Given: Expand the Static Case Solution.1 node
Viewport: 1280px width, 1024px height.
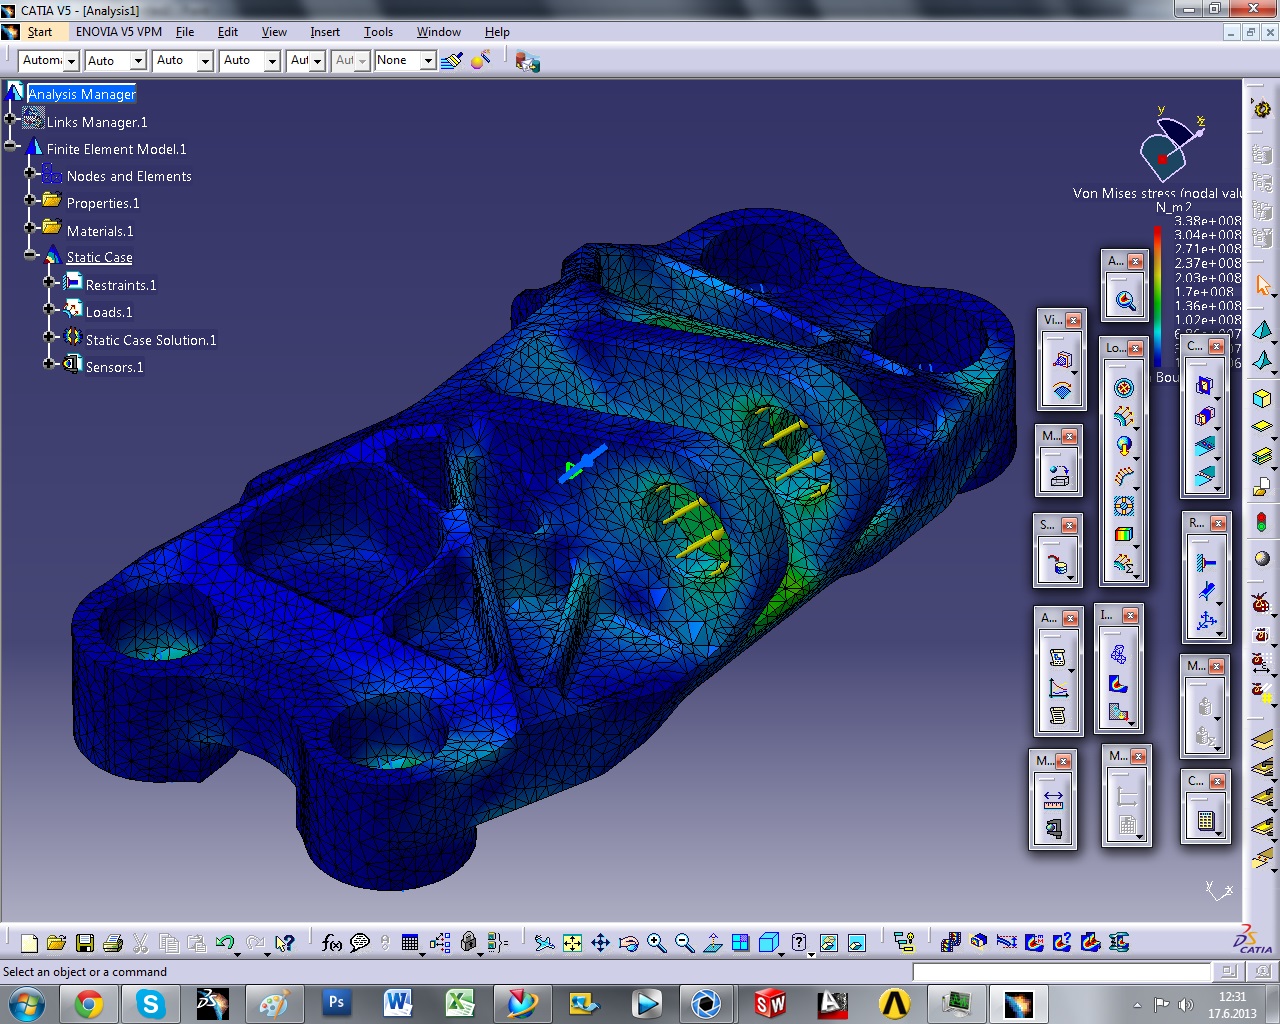Looking at the screenshot, I should point(49,337).
